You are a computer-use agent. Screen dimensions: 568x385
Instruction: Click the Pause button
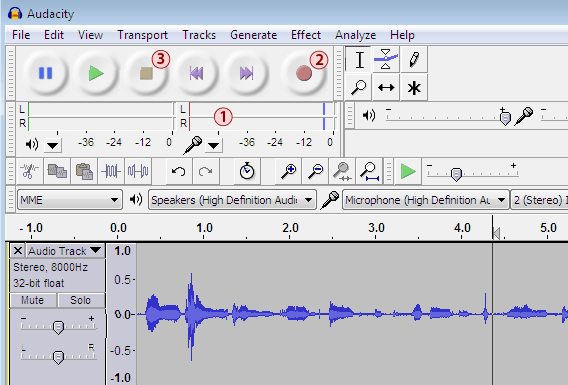pyautogui.click(x=46, y=73)
